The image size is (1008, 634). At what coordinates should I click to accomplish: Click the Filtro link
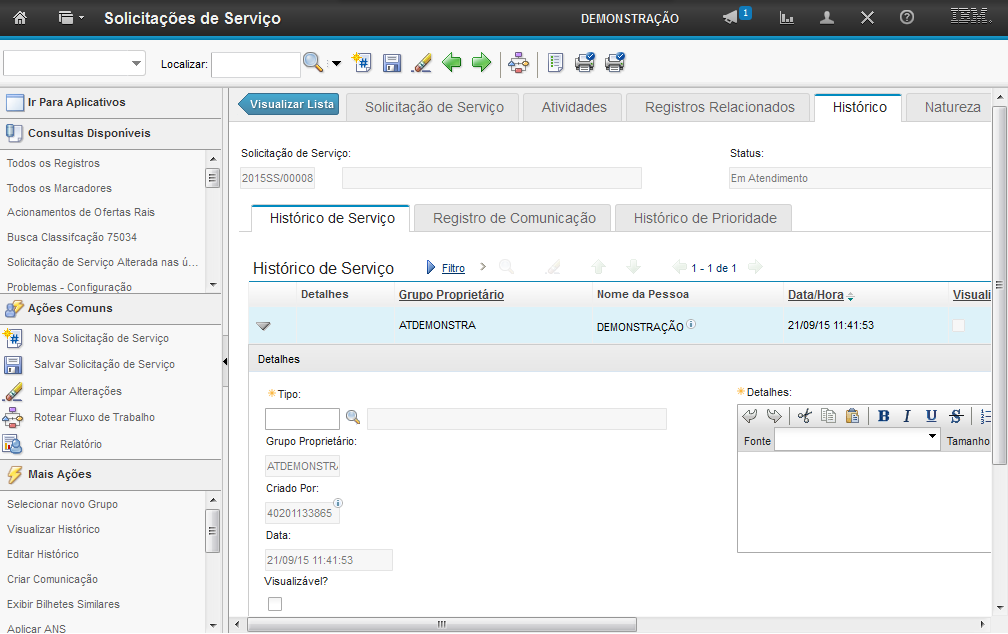(453, 268)
